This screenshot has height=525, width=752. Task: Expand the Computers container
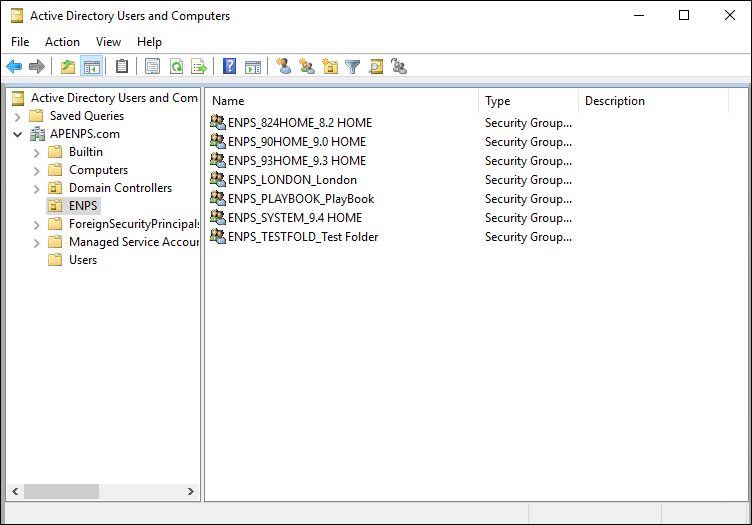[36, 171]
